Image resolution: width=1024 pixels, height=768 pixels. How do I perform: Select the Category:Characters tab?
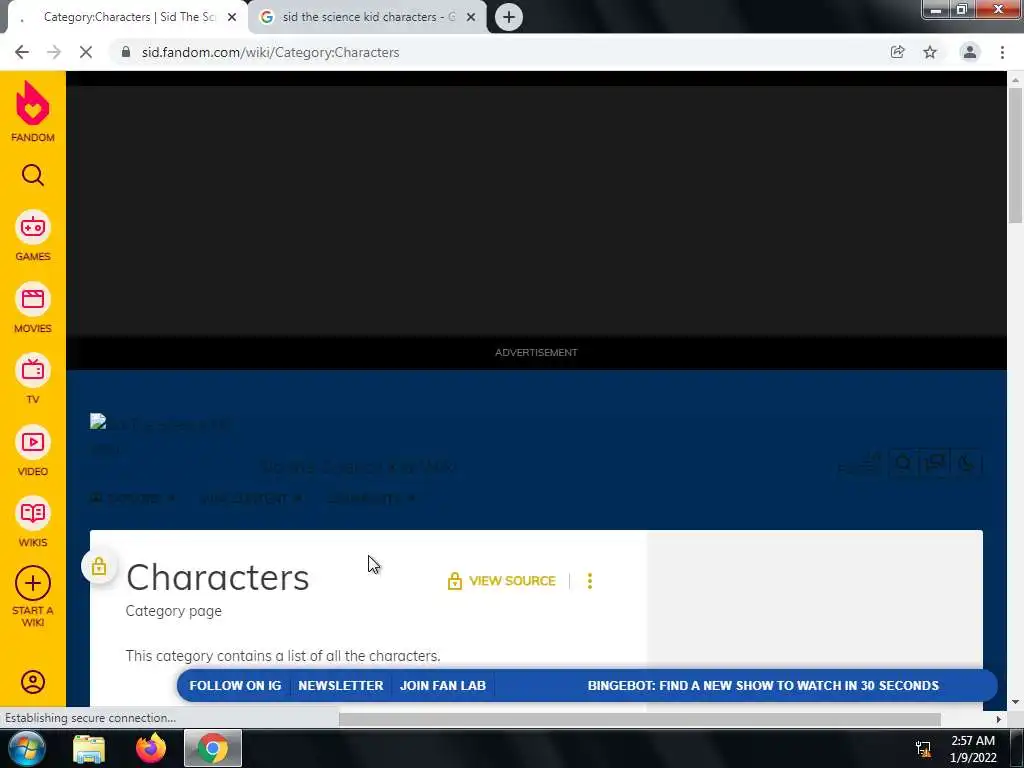pos(127,18)
